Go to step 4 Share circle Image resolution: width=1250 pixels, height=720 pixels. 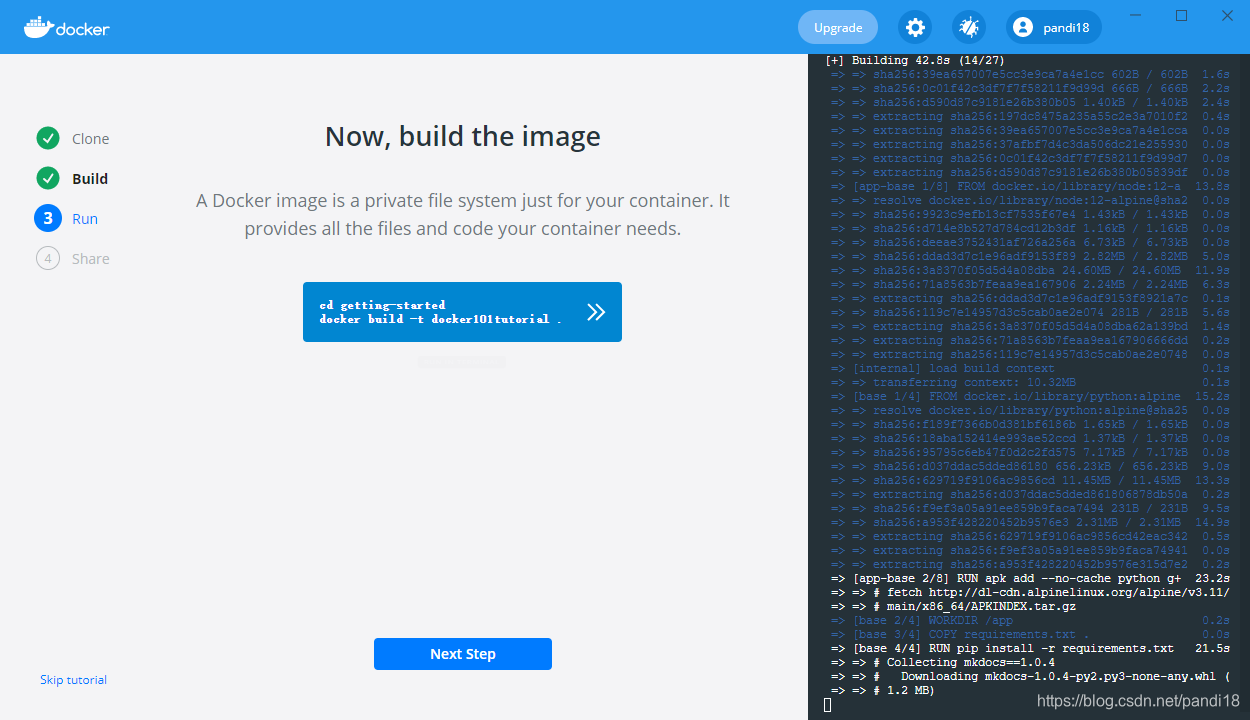tap(48, 259)
